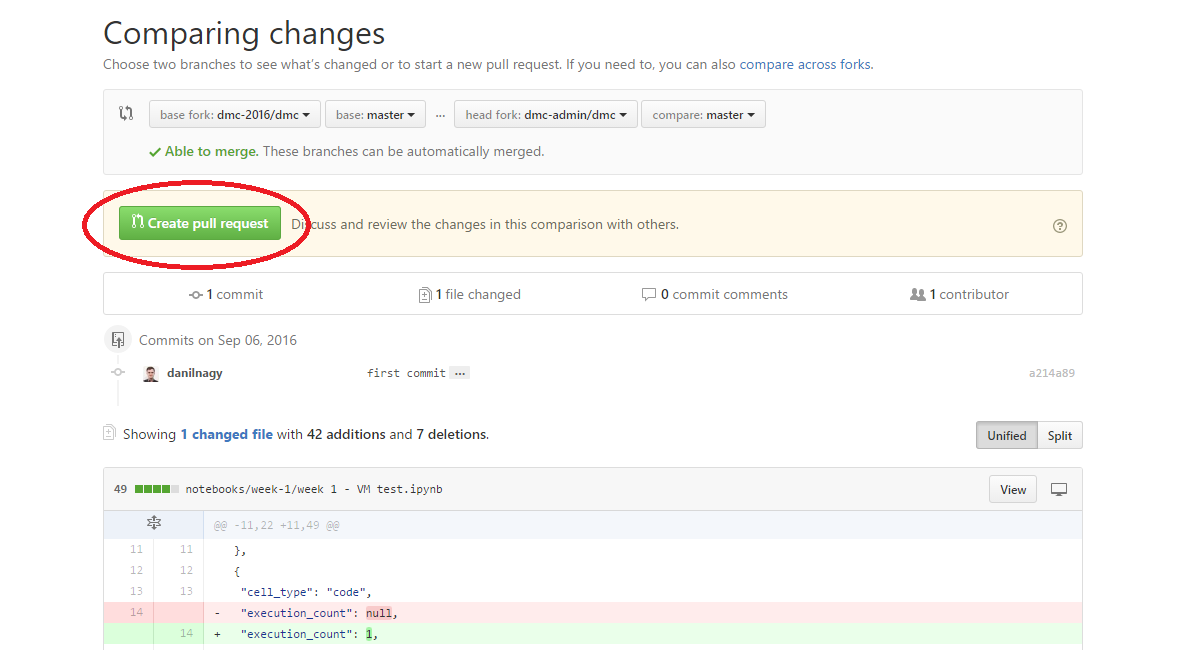Click the file icon beside Showing changed file

109,433
